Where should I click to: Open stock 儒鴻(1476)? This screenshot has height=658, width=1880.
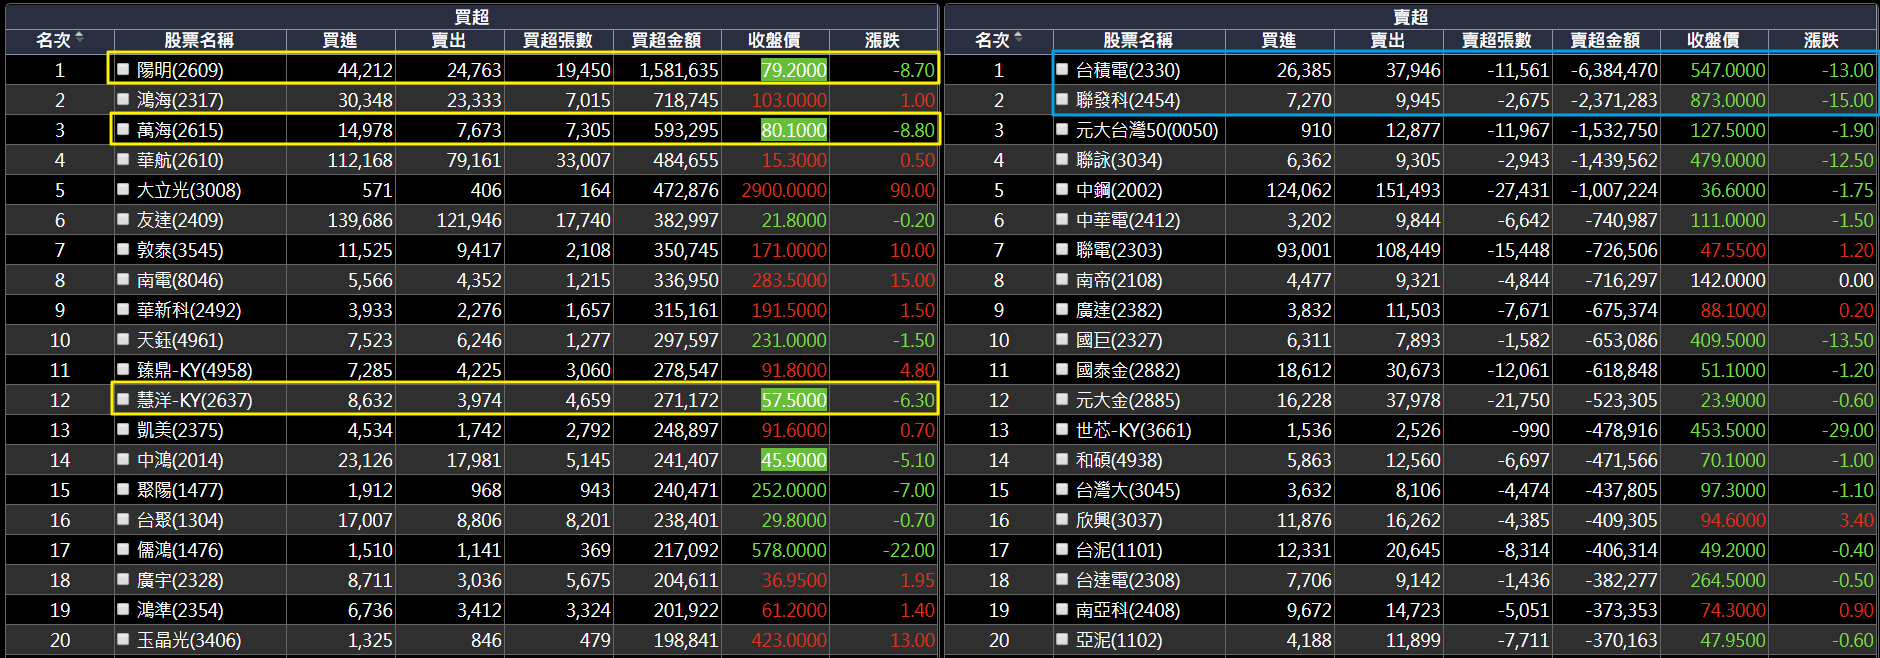click(x=180, y=550)
